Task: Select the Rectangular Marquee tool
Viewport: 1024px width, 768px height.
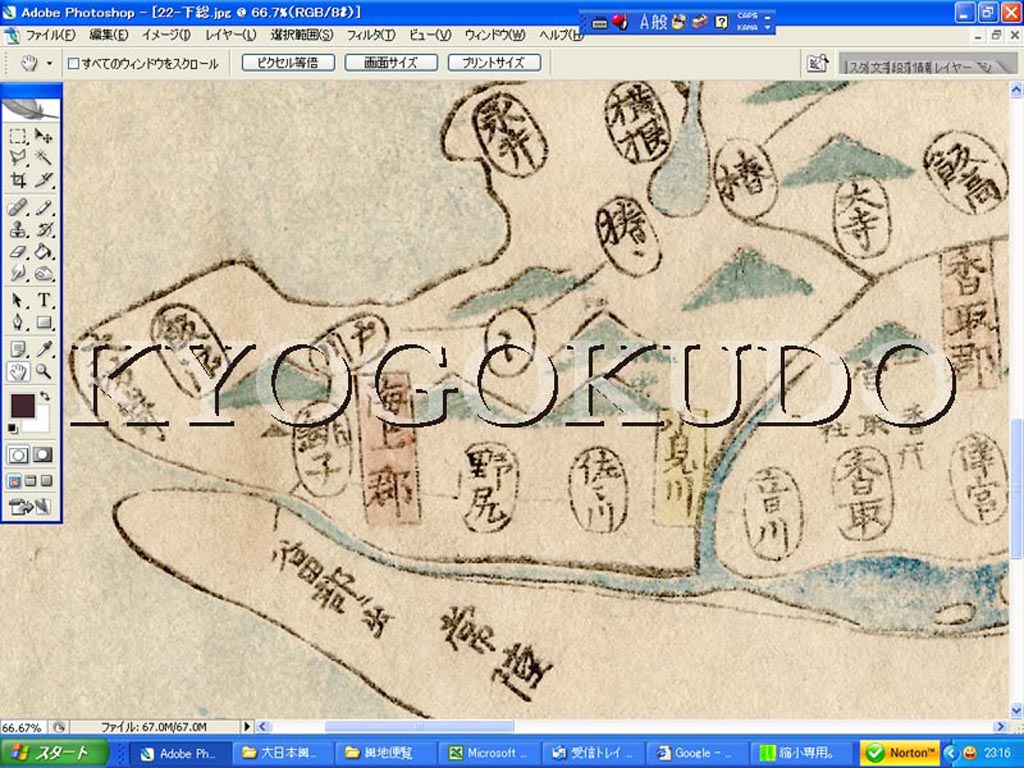Action: tap(18, 136)
